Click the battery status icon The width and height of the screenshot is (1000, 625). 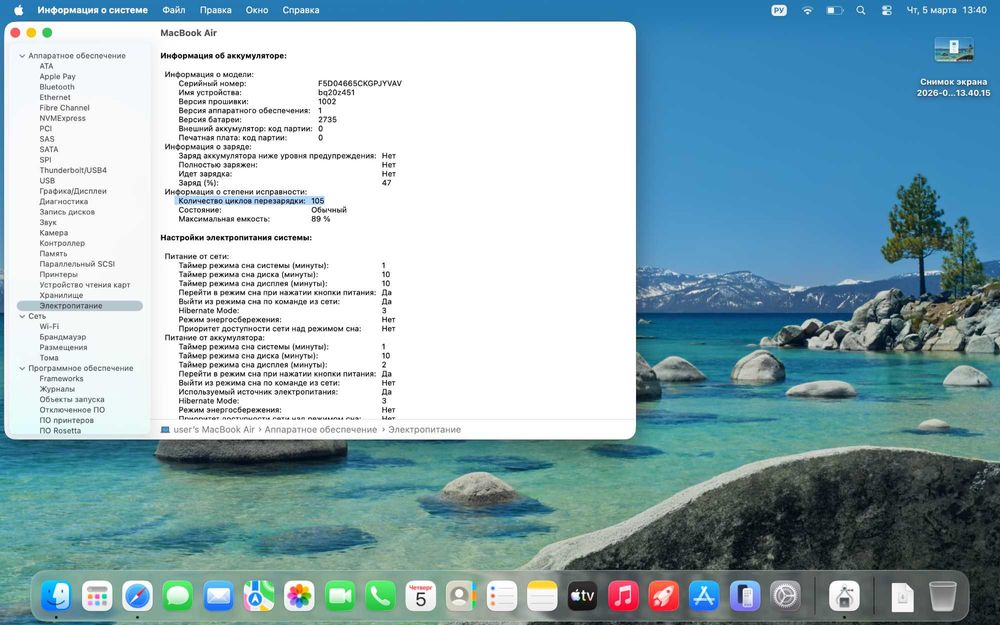(835, 10)
